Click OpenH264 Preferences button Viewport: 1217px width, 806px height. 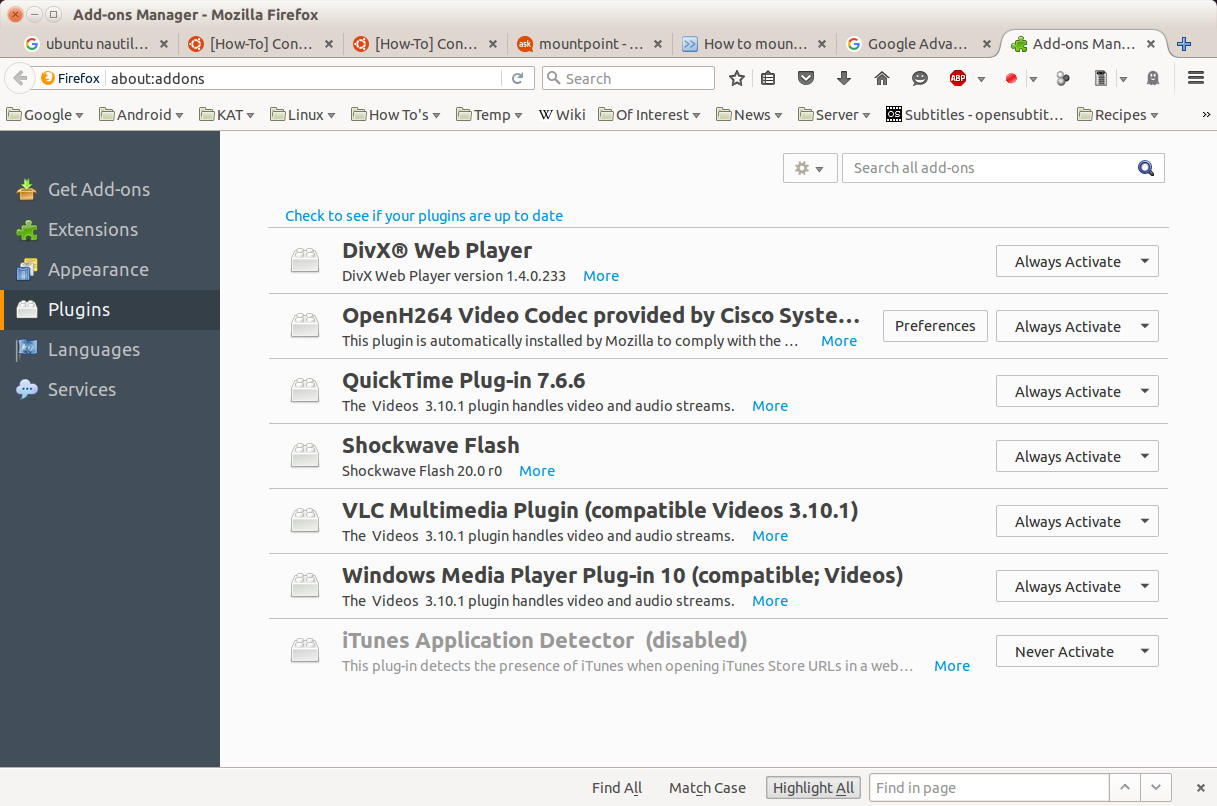pyautogui.click(x=935, y=326)
